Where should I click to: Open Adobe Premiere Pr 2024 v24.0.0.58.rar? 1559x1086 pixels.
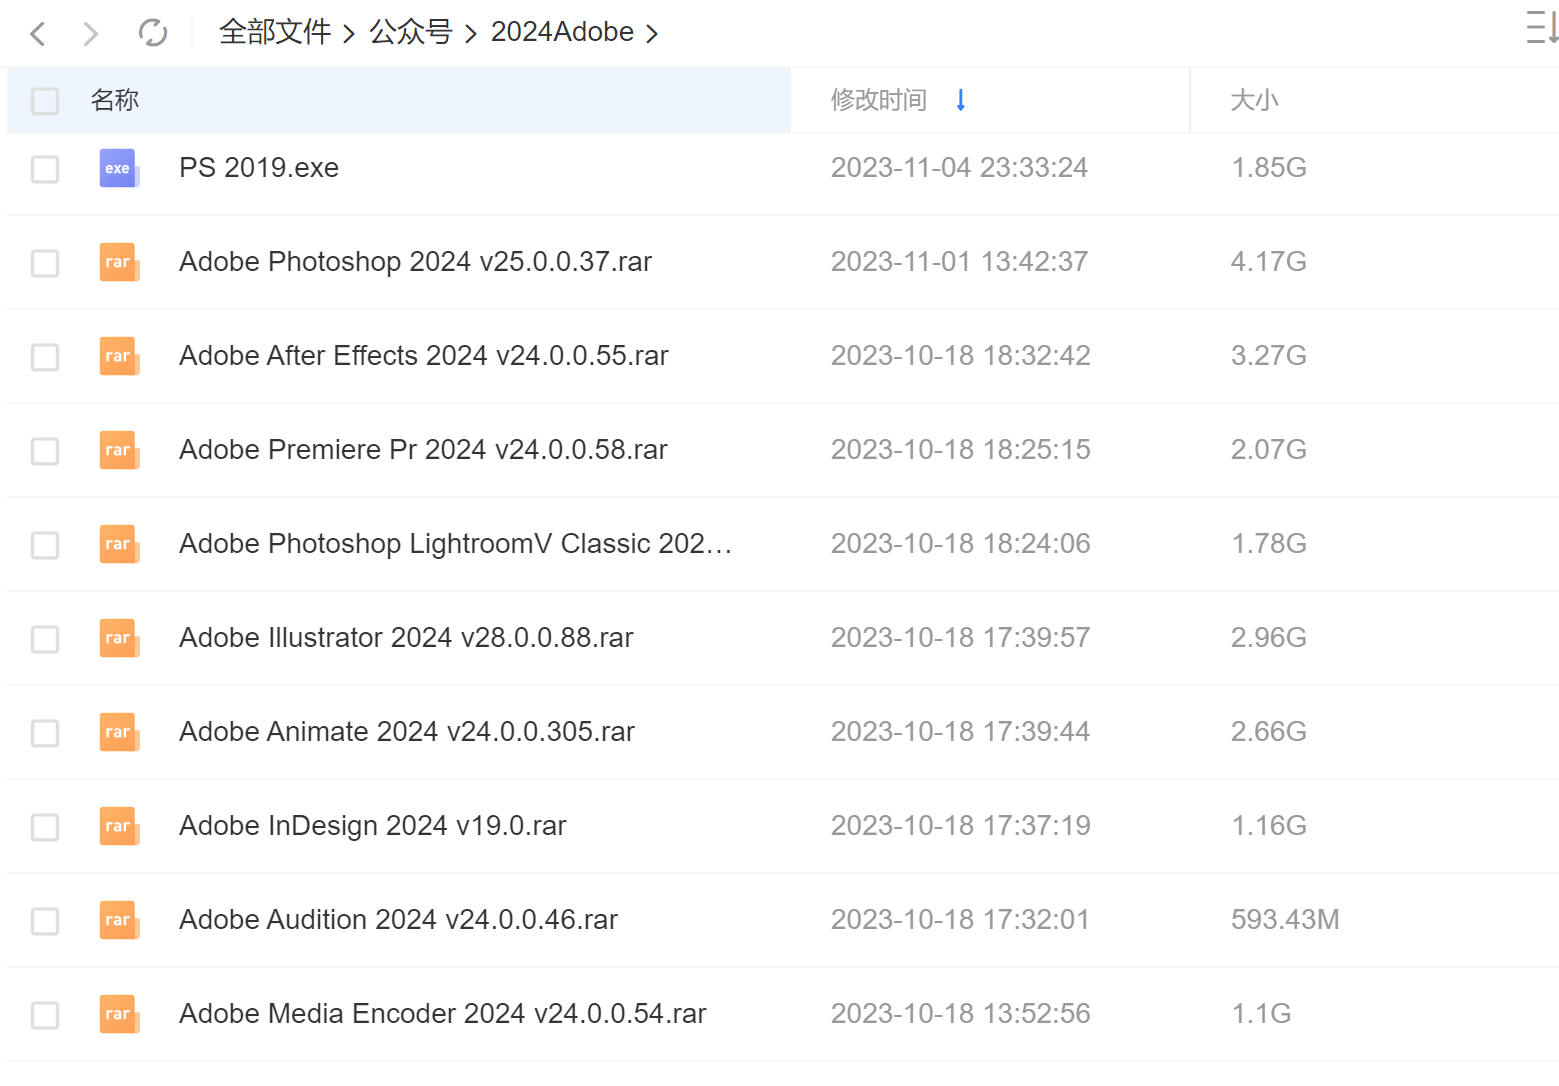coord(423,450)
